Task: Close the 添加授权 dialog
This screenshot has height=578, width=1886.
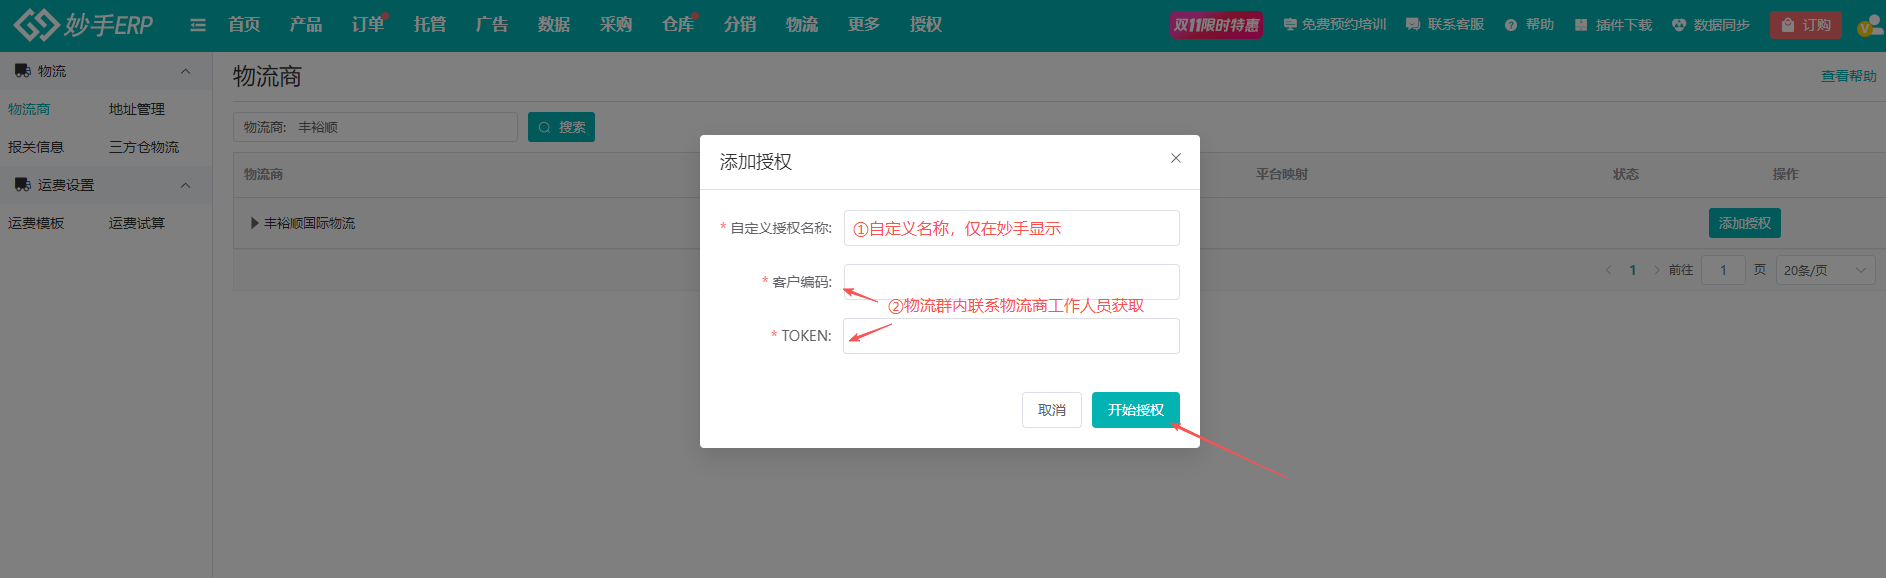Action: point(1176,158)
